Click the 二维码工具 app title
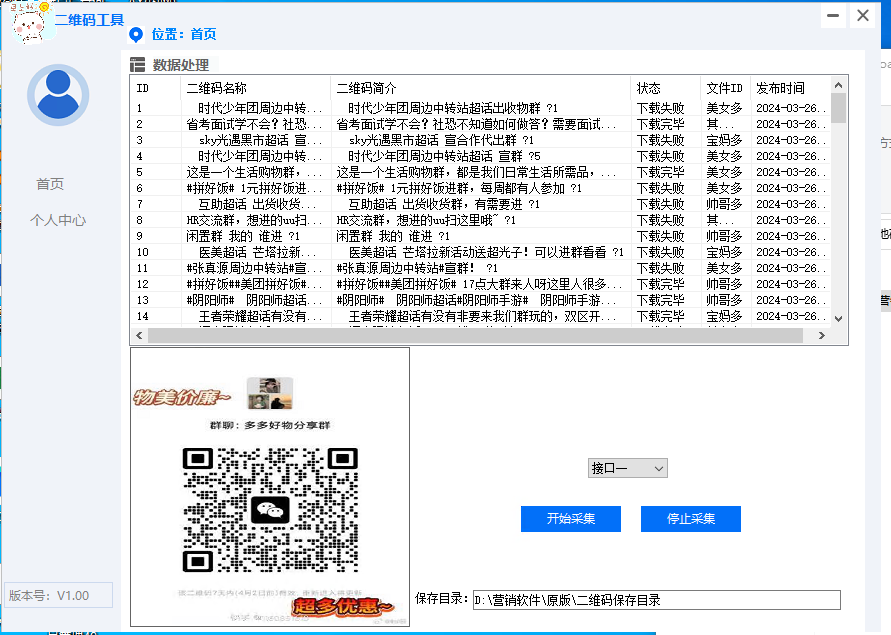Screen dimensions: 891x635 click(89, 20)
